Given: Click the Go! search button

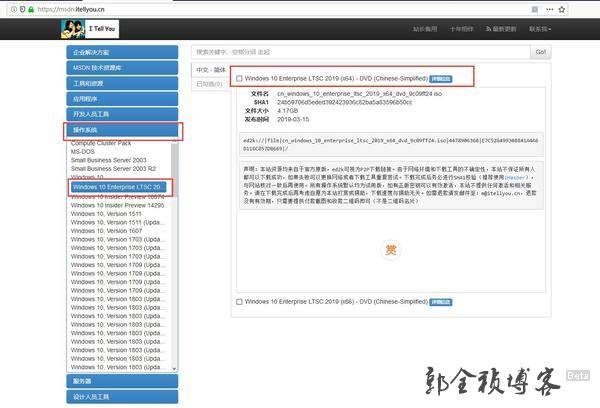Looking at the screenshot, I should (x=541, y=52).
